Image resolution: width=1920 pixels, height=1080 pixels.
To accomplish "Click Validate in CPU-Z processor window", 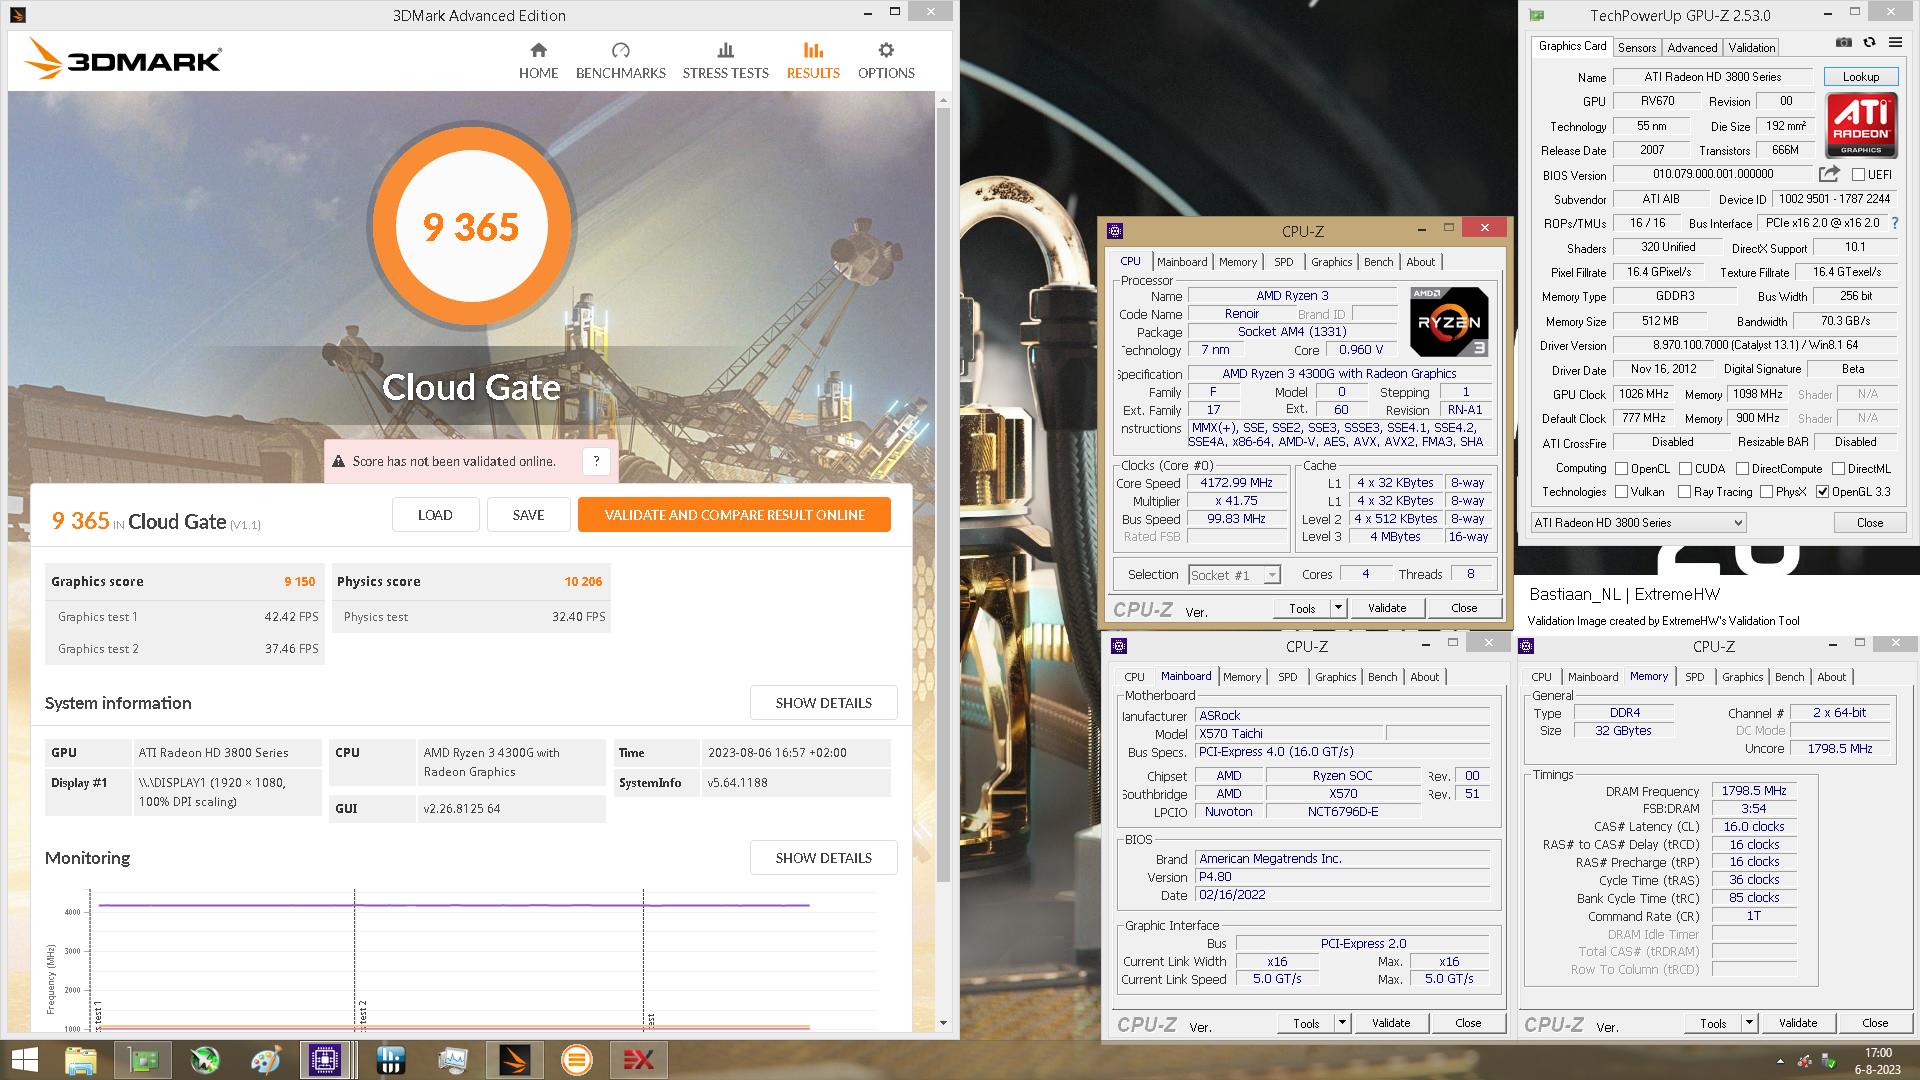I will coord(1386,607).
